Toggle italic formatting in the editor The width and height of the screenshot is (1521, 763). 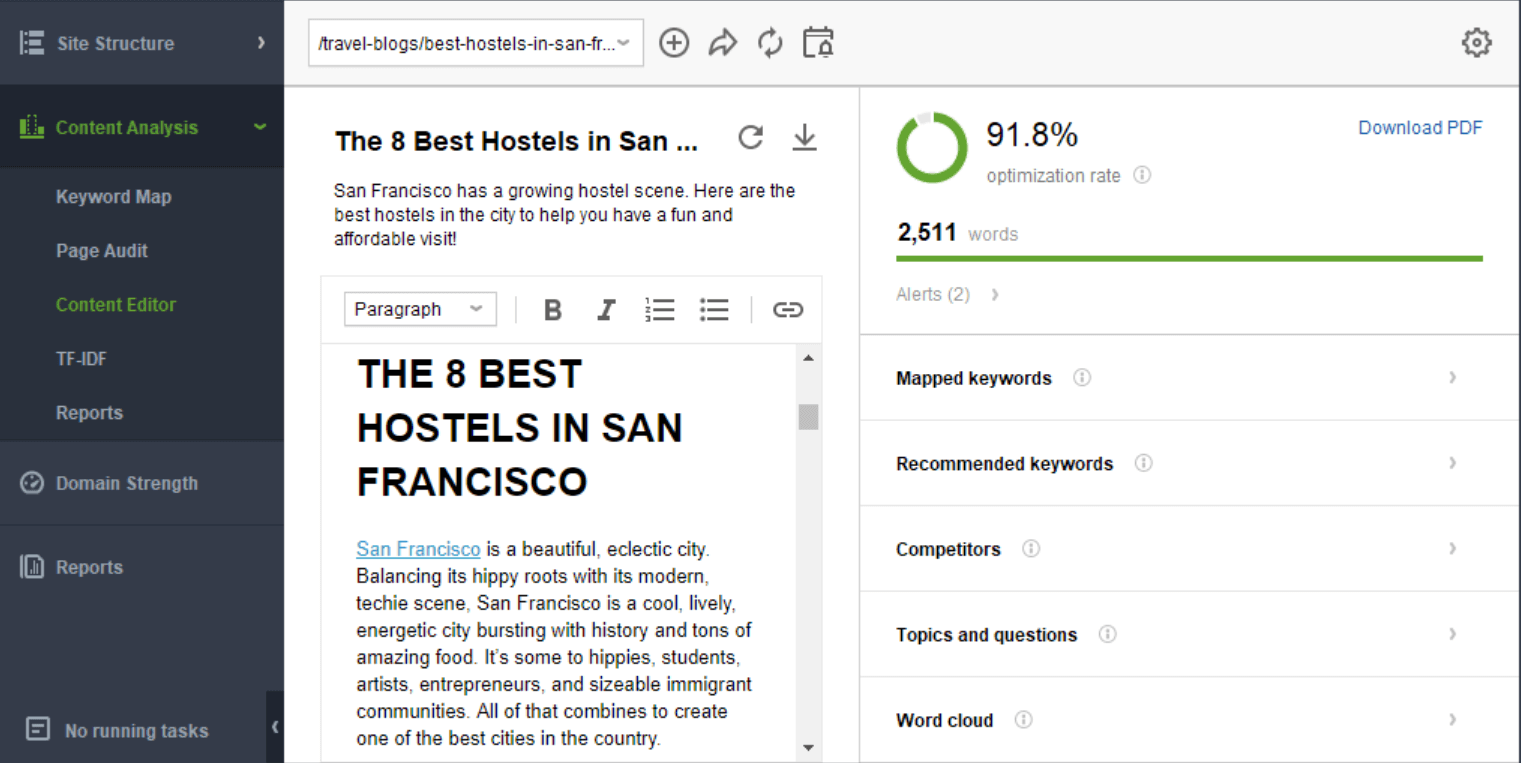(605, 310)
